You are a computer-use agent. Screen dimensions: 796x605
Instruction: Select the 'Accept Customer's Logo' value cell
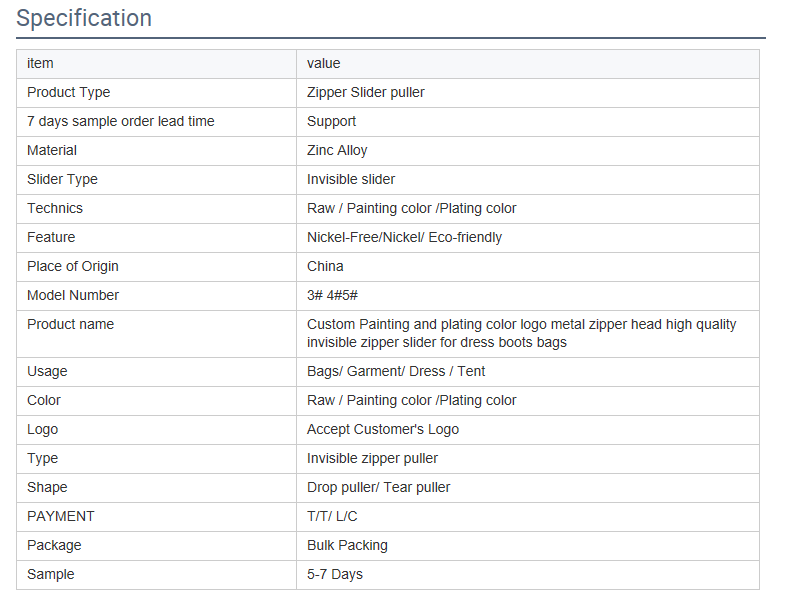pyautogui.click(x=383, y=429)
